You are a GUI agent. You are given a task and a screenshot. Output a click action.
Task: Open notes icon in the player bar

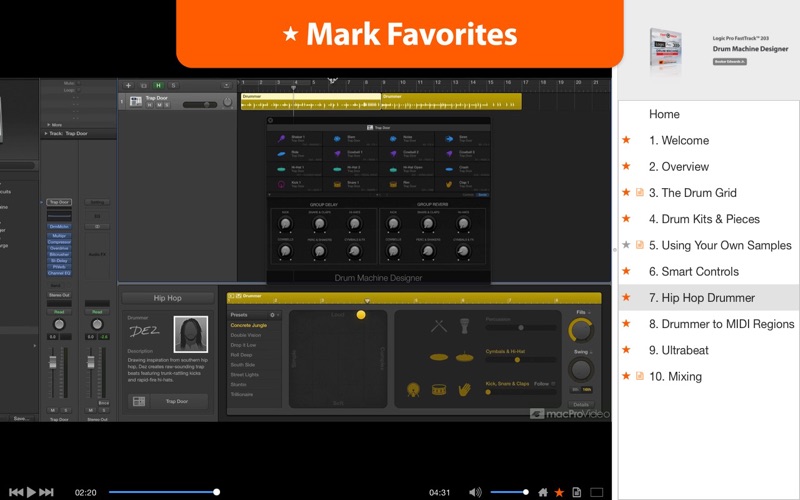point(577,492)
